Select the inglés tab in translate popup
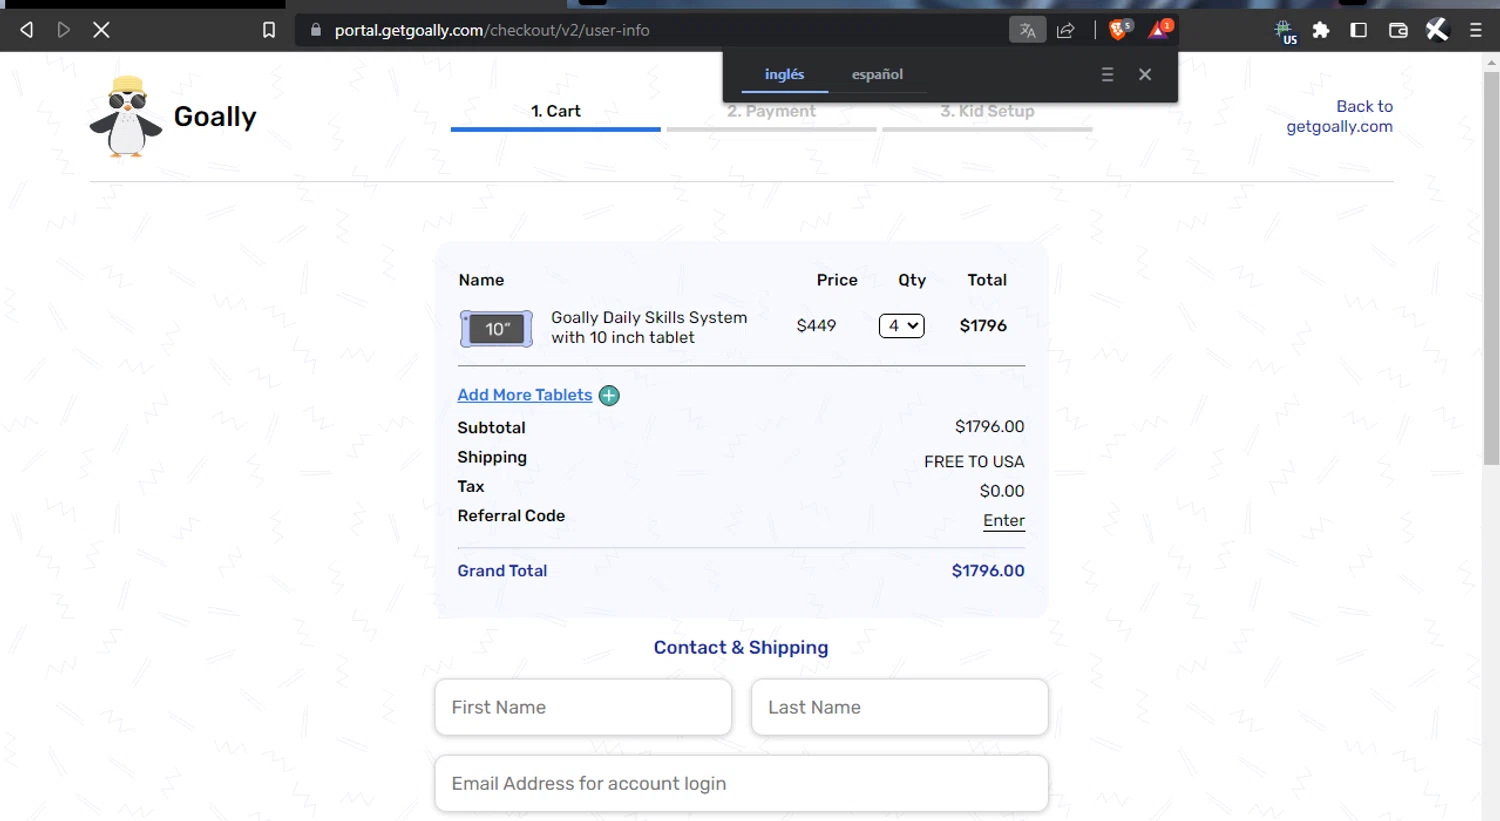Image resolution: width=1500 pixels, height=821 pixels. 784,74
